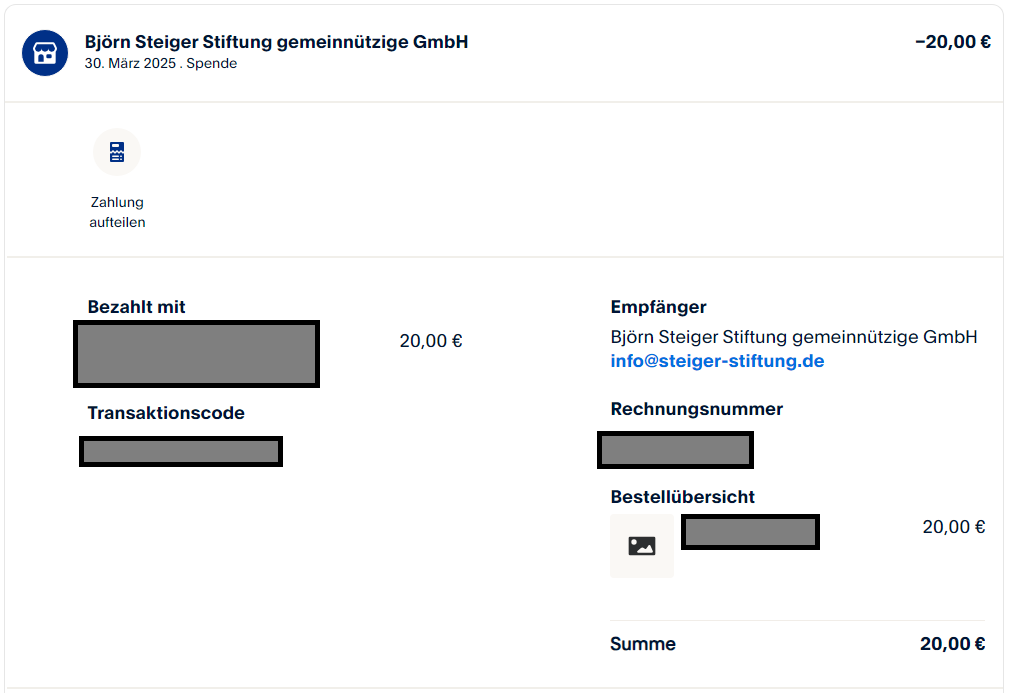
Task: Click the "Transaktionscode" label
Action: pos(166,413)
